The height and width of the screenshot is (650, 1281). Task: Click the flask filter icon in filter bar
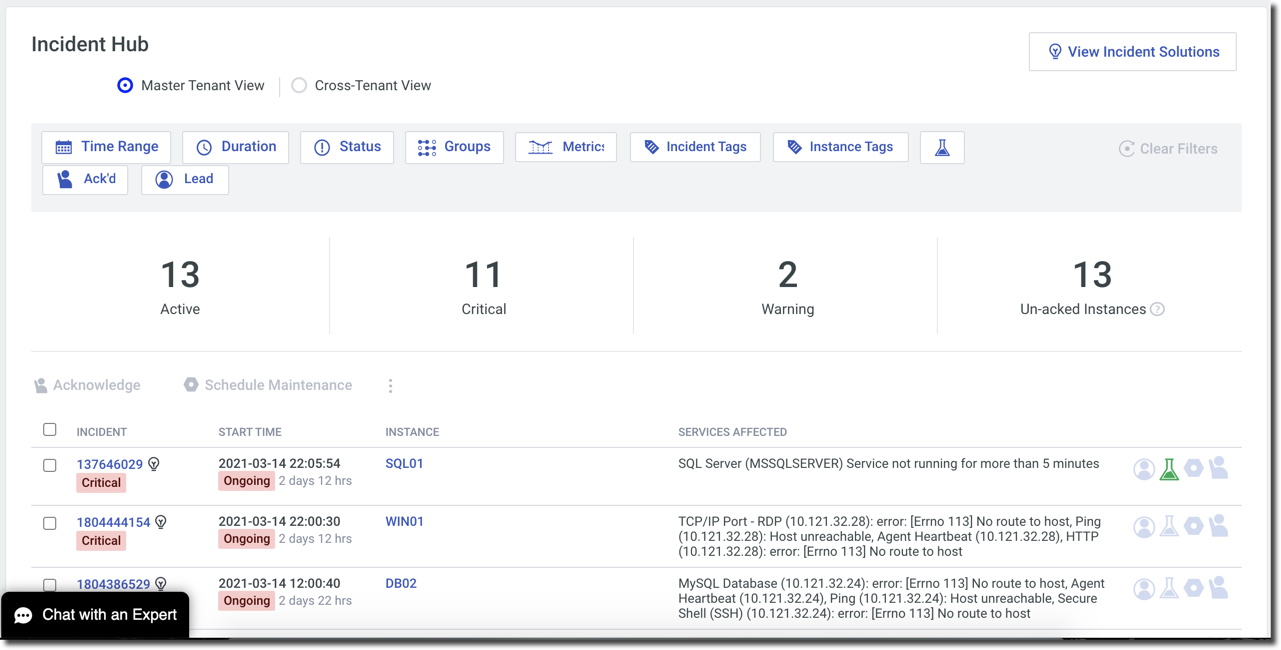942,148
